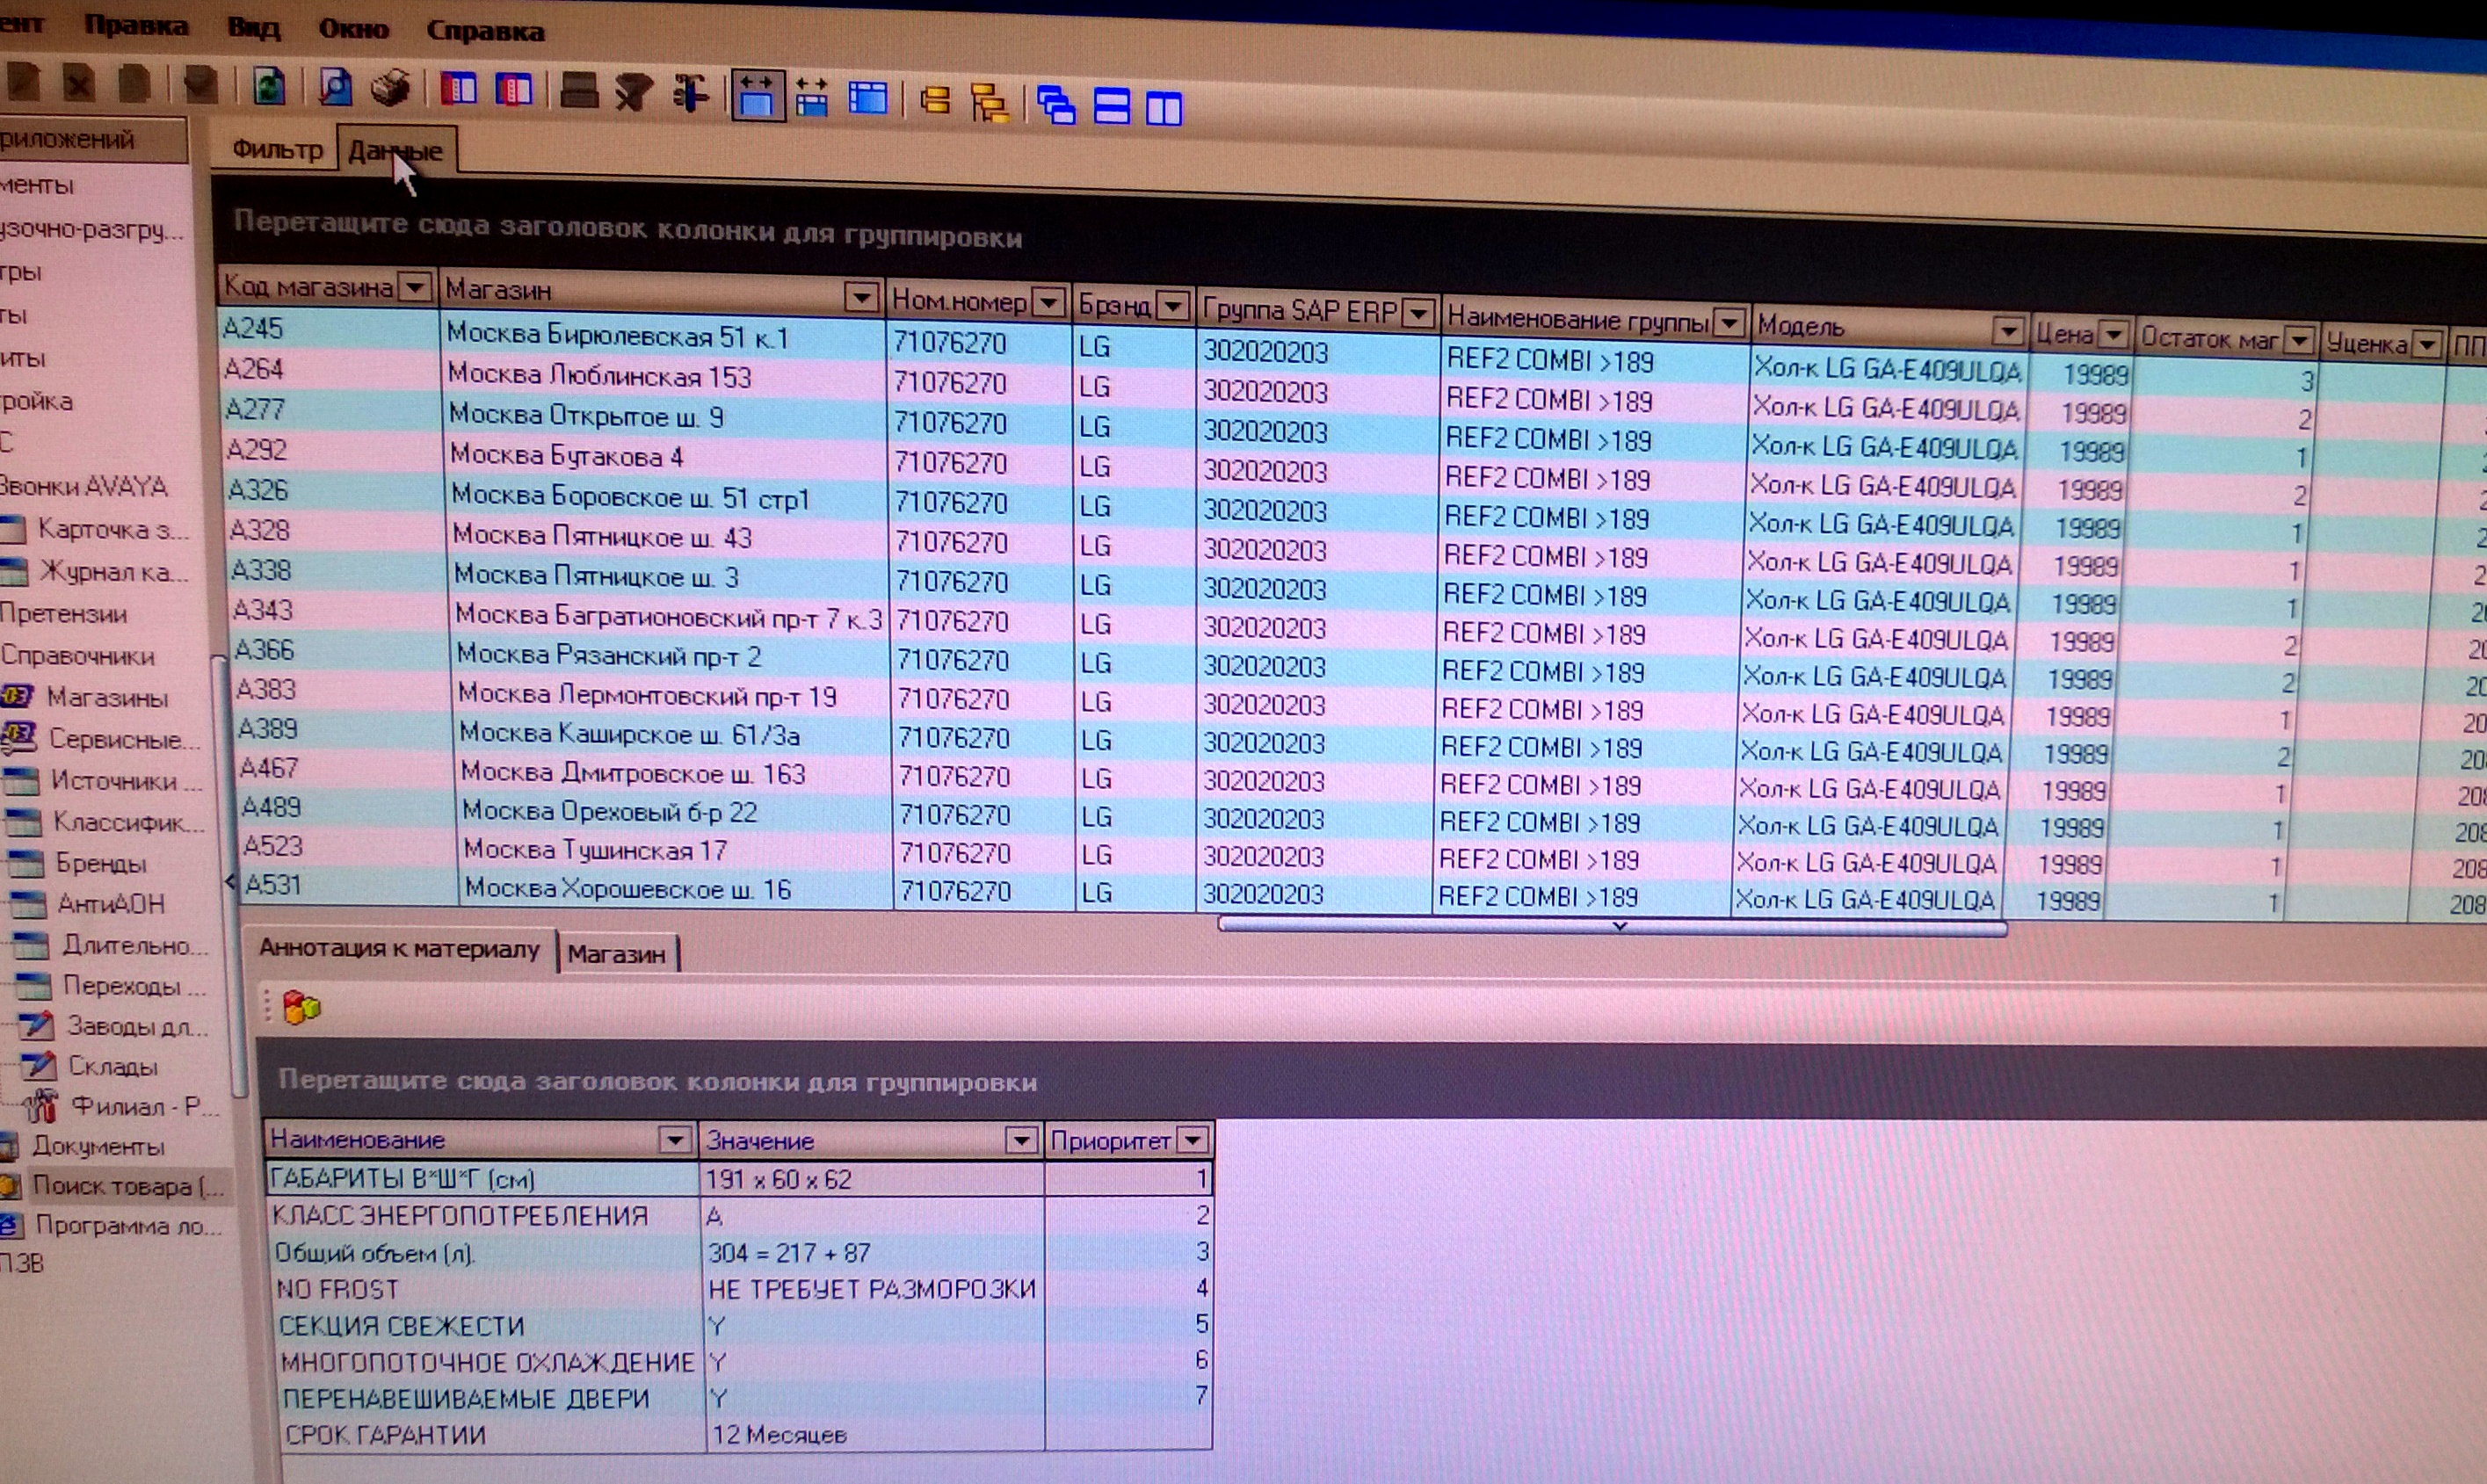Open the Брэнд column filter dropdown
2487x1484 pixels.
[1173, 305]
